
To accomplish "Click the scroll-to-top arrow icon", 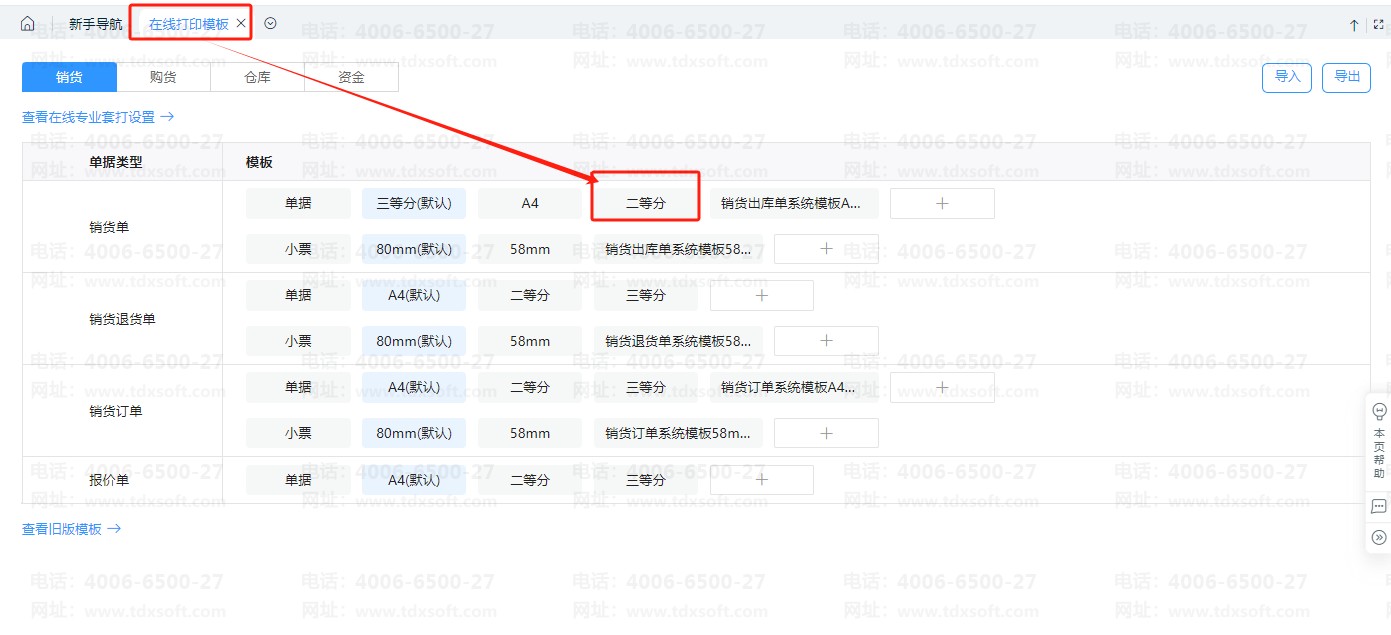I will click(1354, 25).
